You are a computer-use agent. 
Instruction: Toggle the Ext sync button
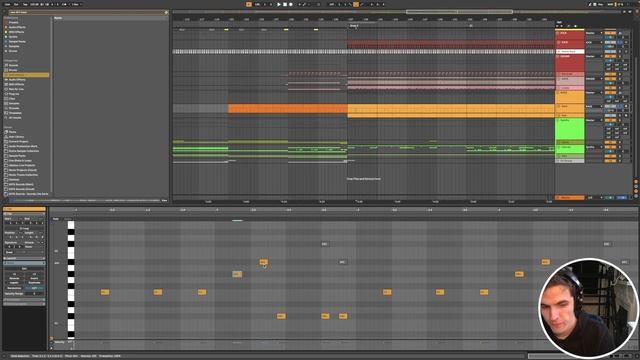[16, 4]
